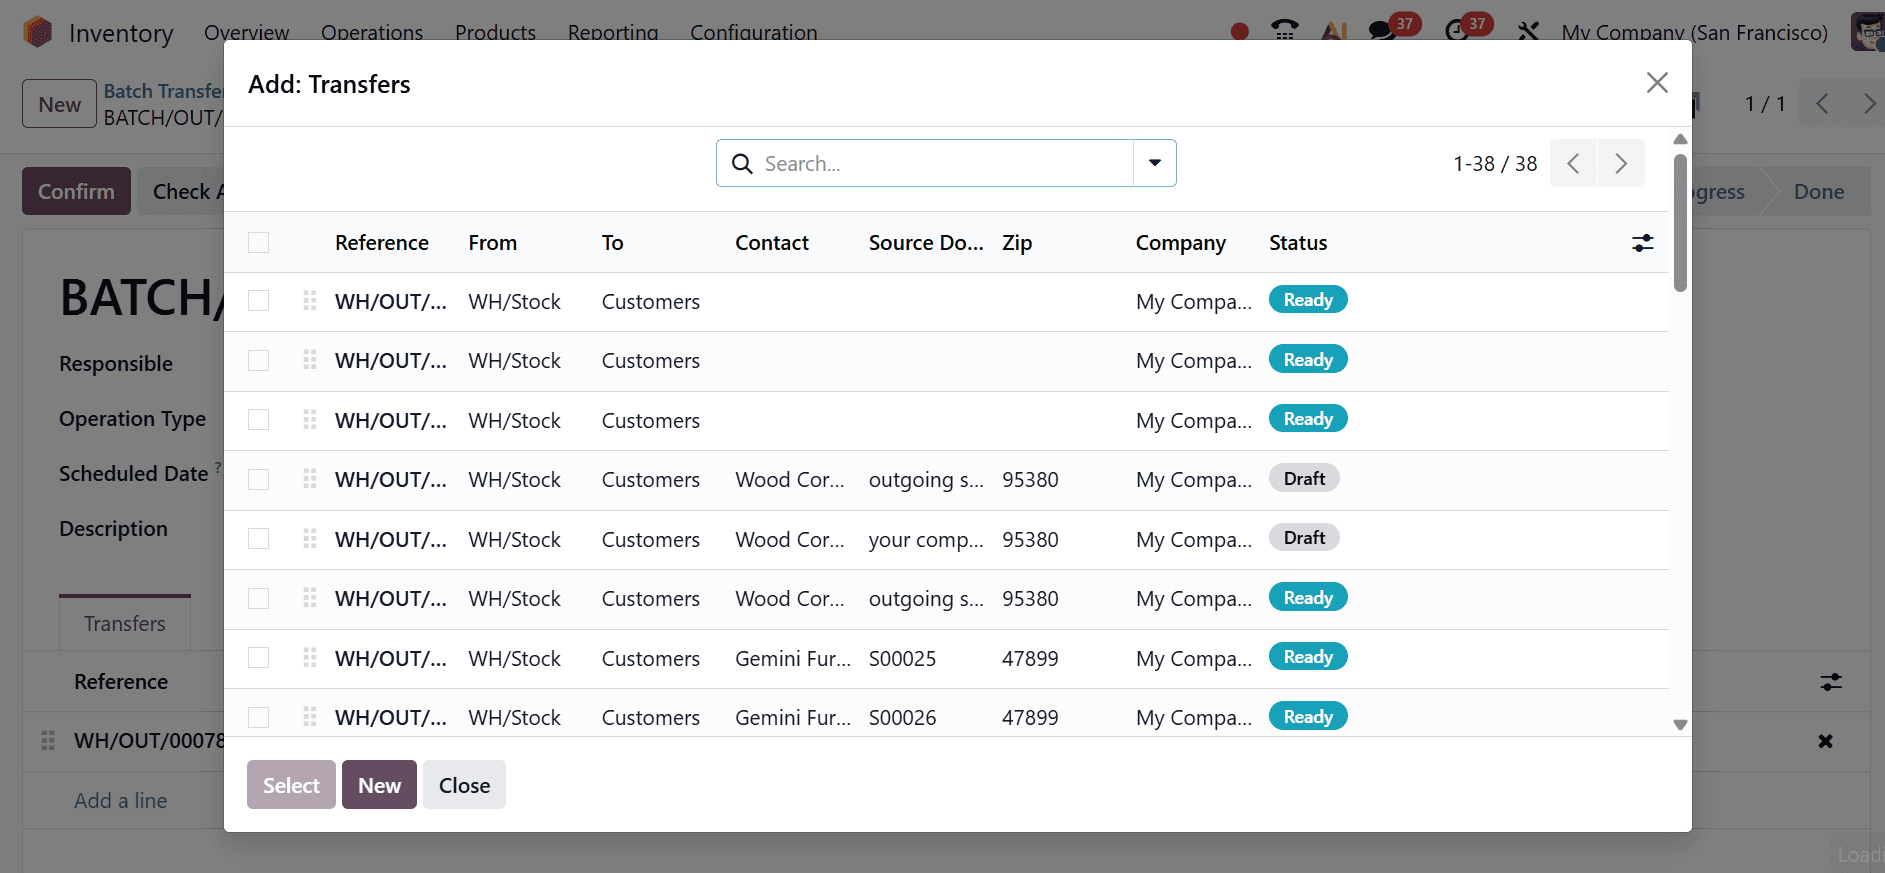Open the dialog's optional columns adjust icon
Viewport: 1885px width, 873px height.
point(1642,243)
